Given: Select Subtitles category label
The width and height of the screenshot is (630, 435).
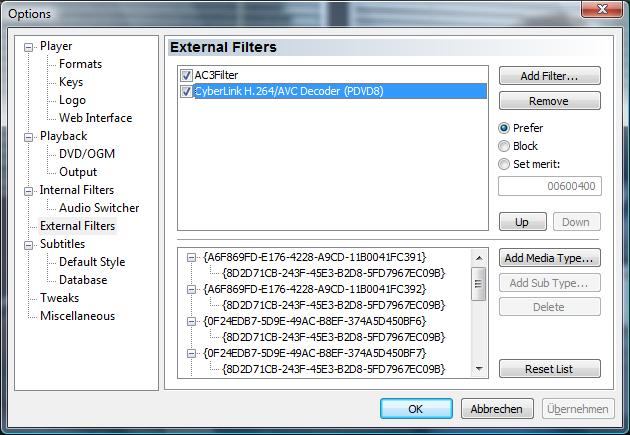Looking at the screenshot, I should (63, 244).
